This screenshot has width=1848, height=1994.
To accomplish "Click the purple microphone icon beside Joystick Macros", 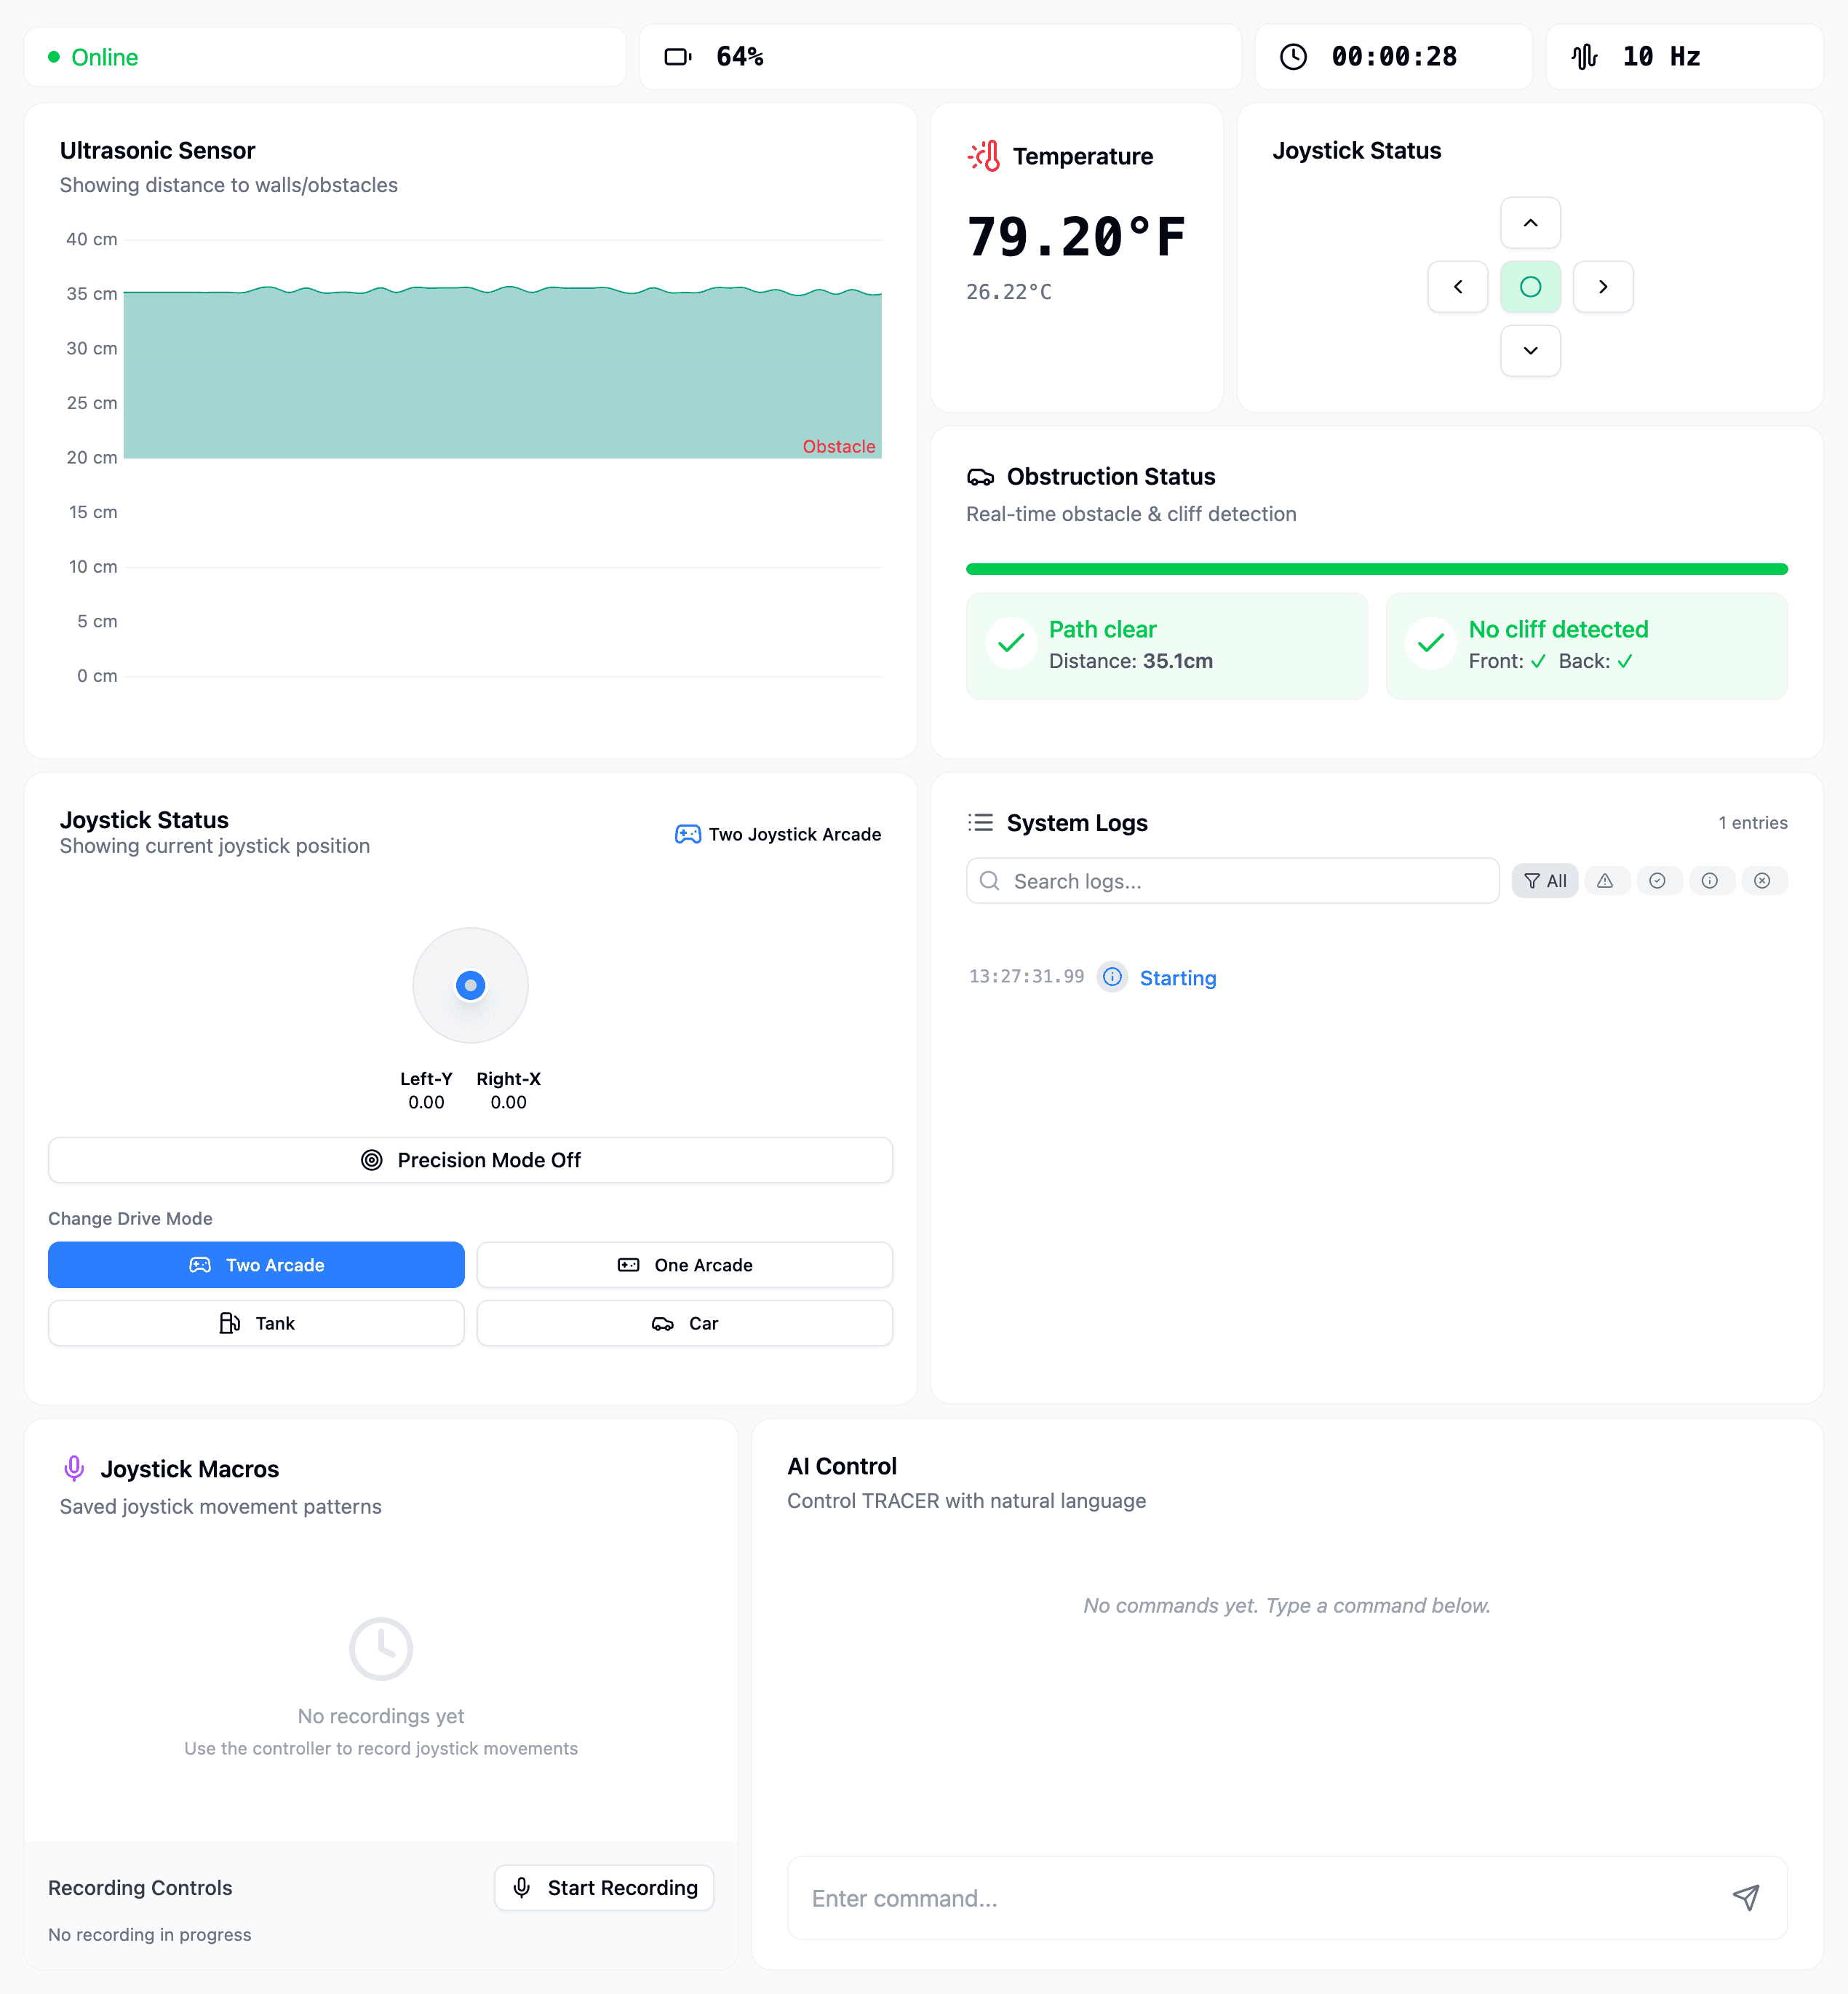I will [74, 1468].
